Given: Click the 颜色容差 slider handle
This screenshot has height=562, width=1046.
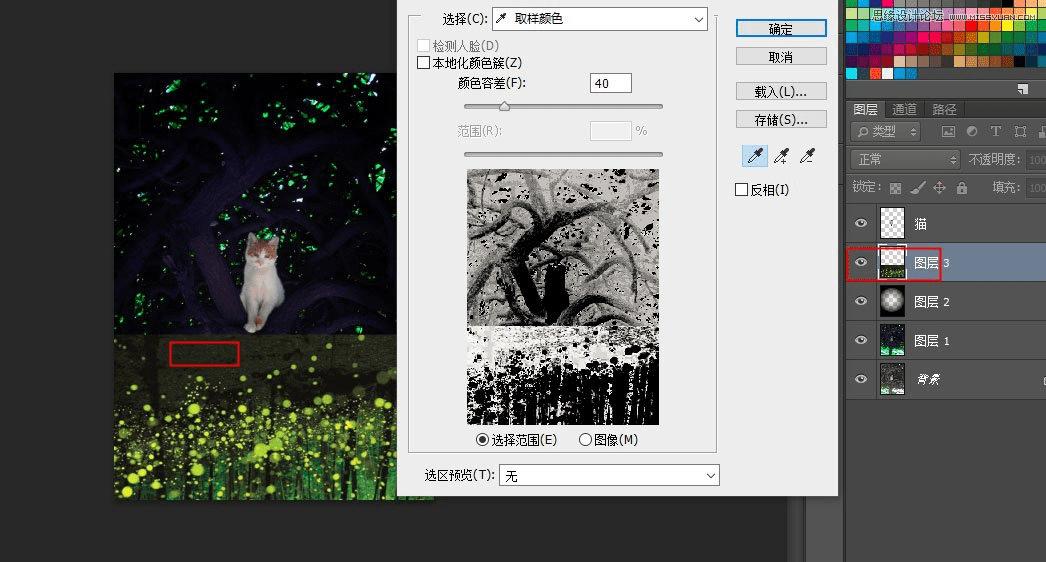Looking at the screenshot, I should click(504, 106).
